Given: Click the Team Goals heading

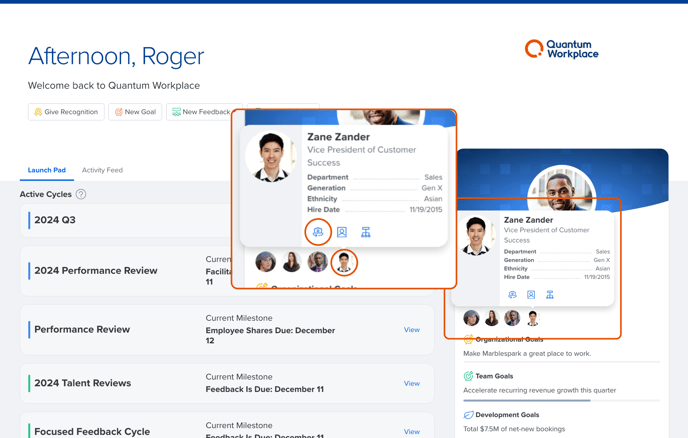Looking at the screenshot, I should click(494, 376).
